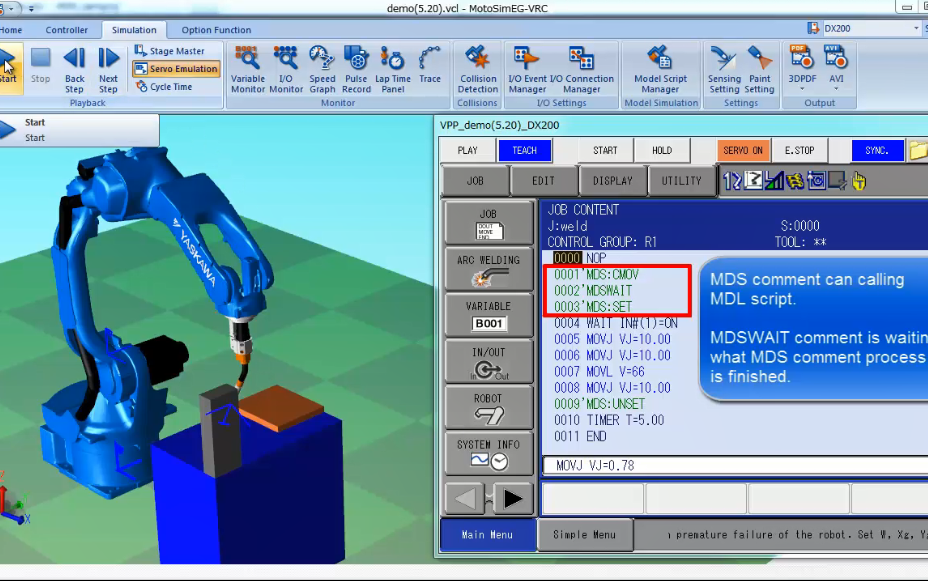Image resolution: width=928 pixels, height=581 pixels.
Task: Click the step sequence 12 status icon
Action: [732, 180]
